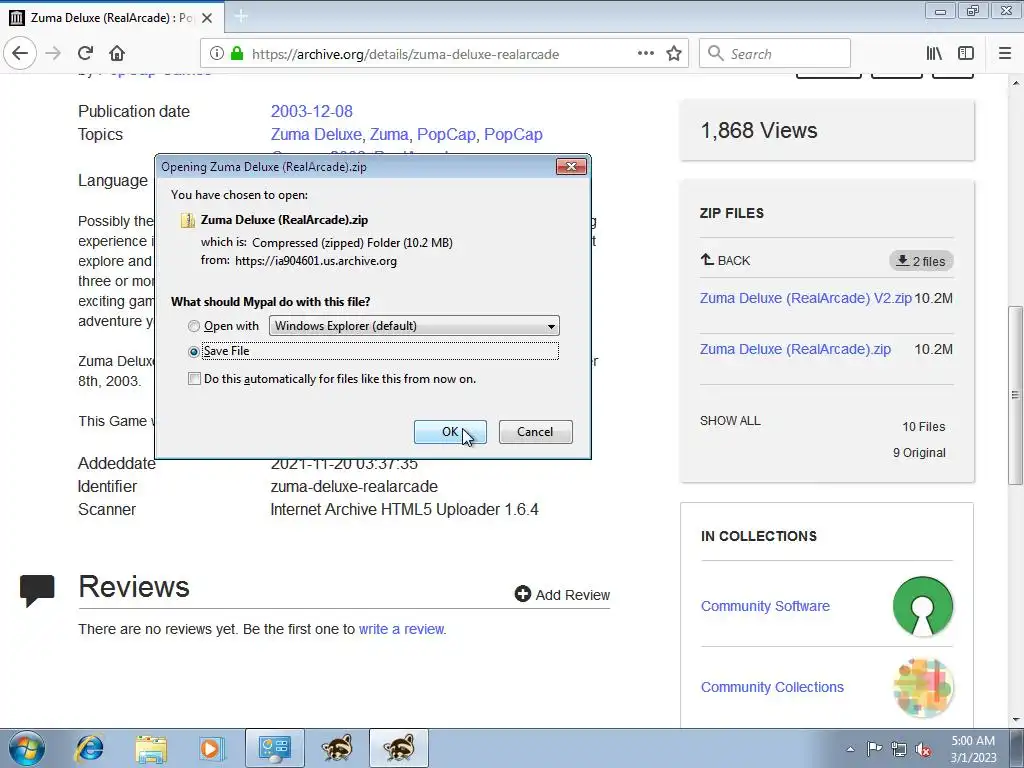Click the page vertical scrollbar thumb
Viewport: 1024px width, 768px height.
(1015, 394)
